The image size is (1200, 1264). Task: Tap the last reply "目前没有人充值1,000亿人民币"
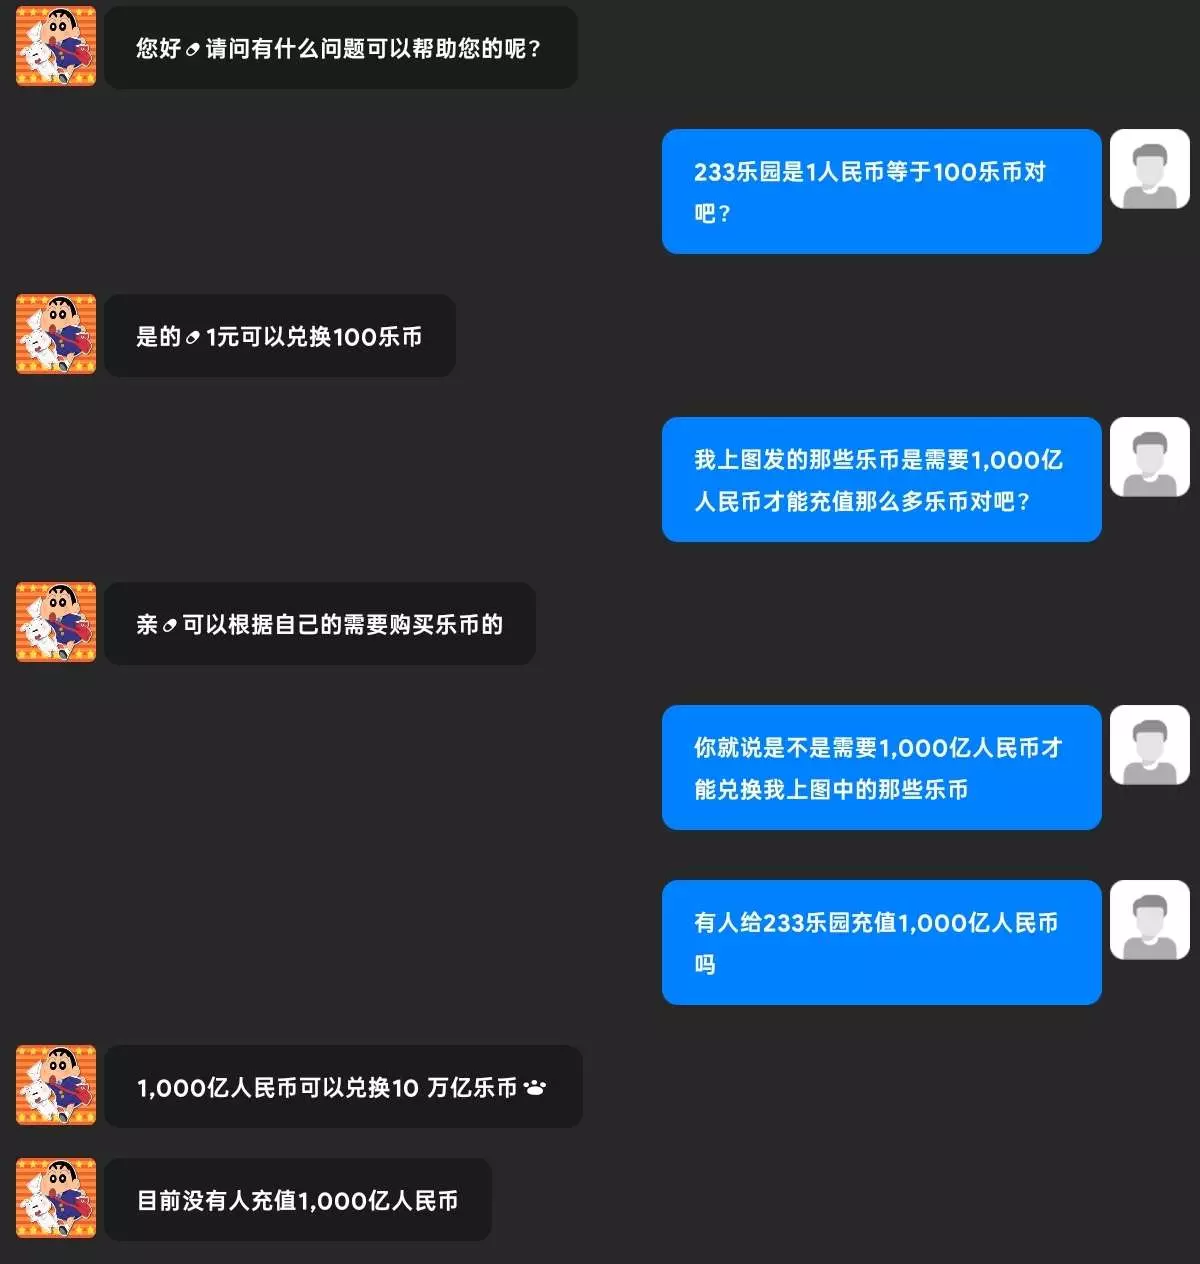coord(298,1200)
